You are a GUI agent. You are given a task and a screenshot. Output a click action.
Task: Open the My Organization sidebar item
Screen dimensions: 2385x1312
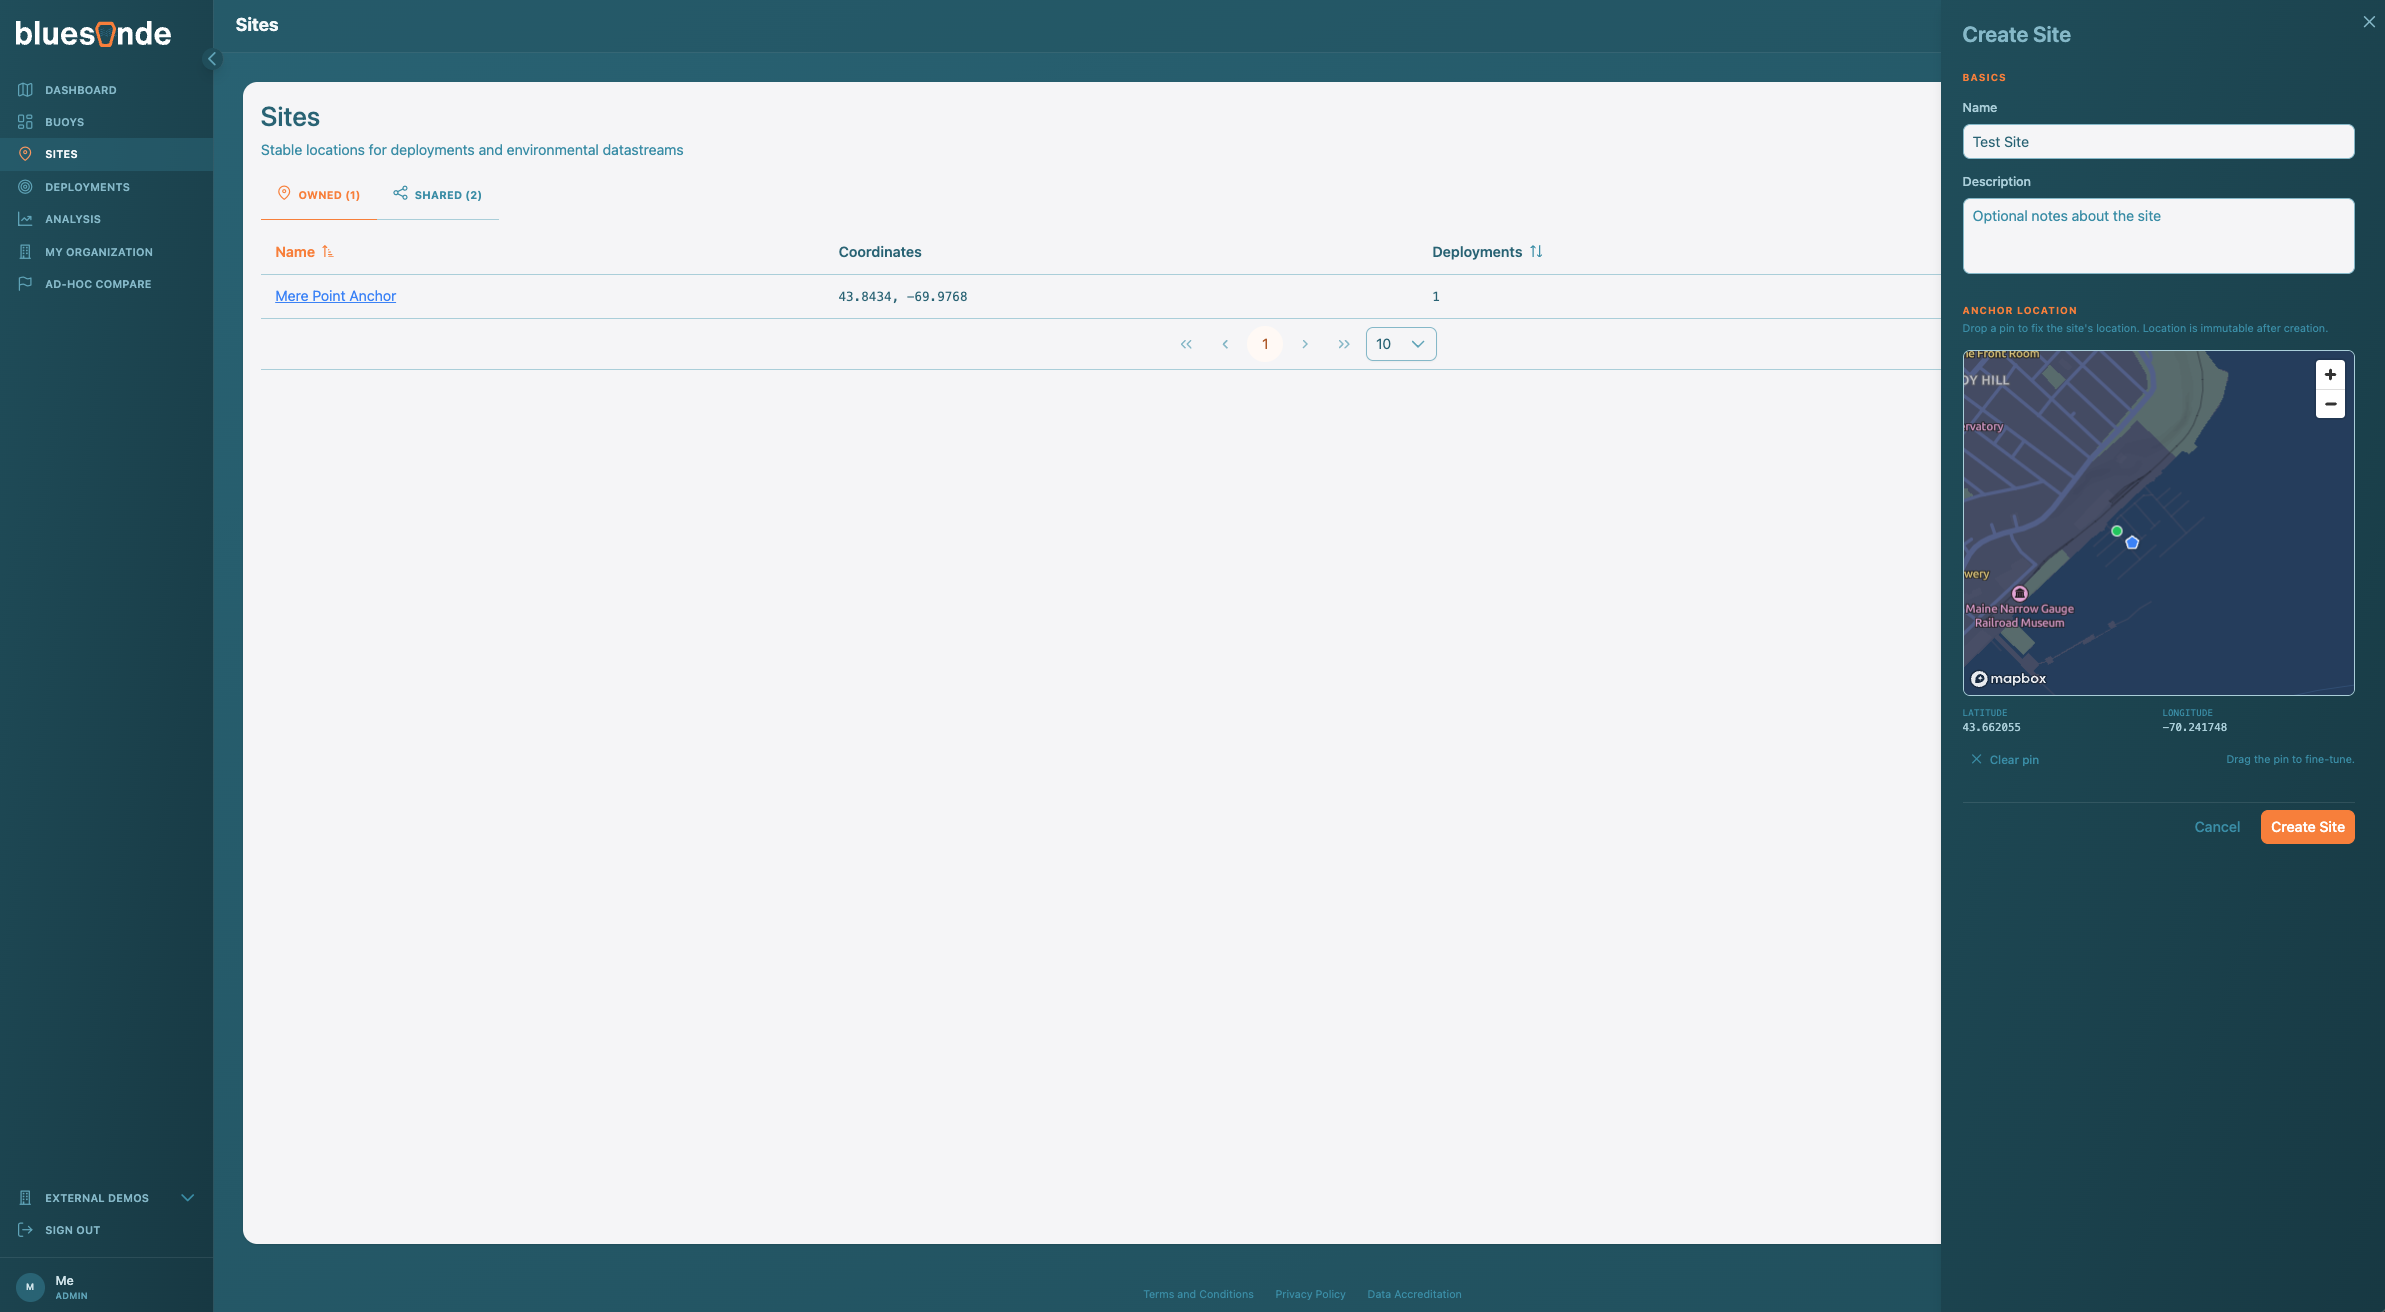(x=98, y=252)
